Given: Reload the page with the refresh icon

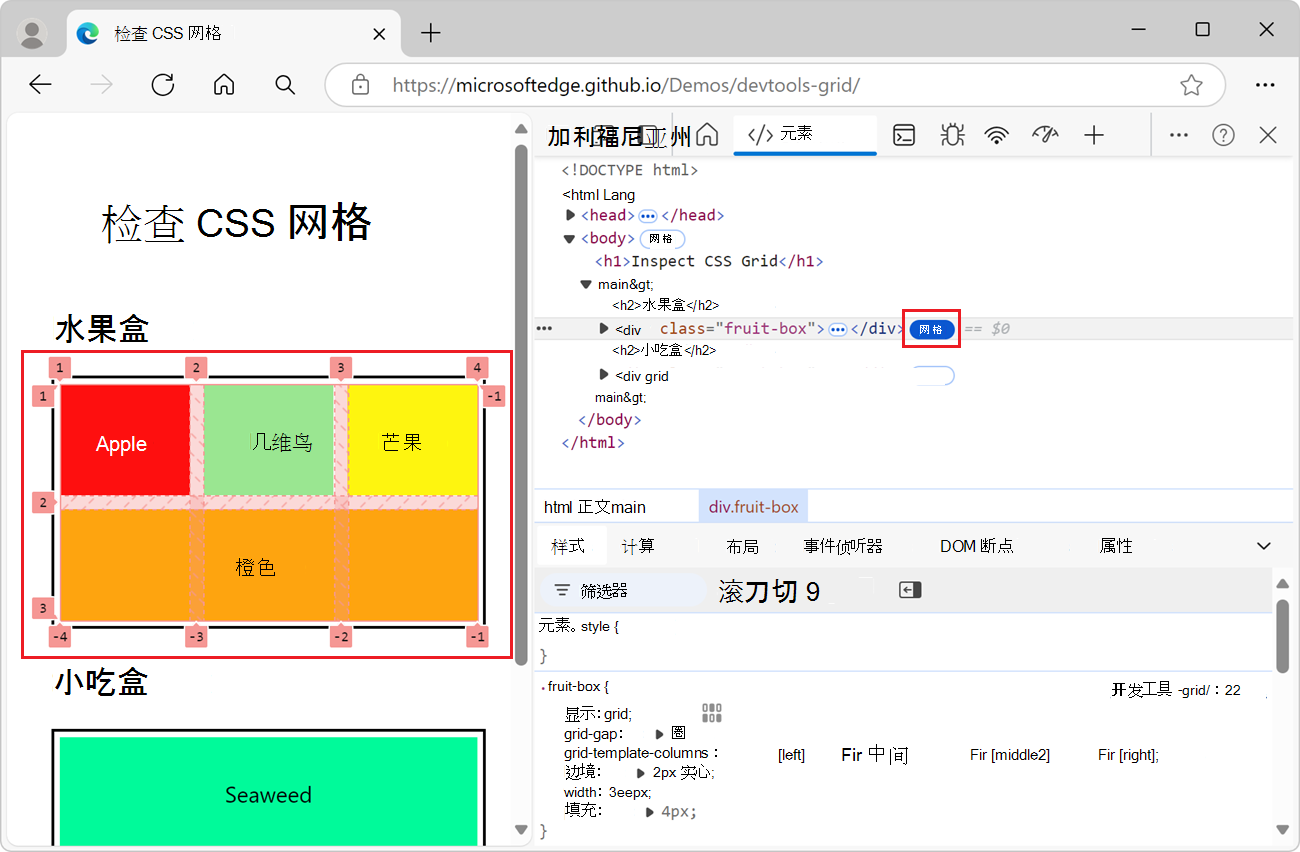Looking at the screenshot, I should 162,85.
